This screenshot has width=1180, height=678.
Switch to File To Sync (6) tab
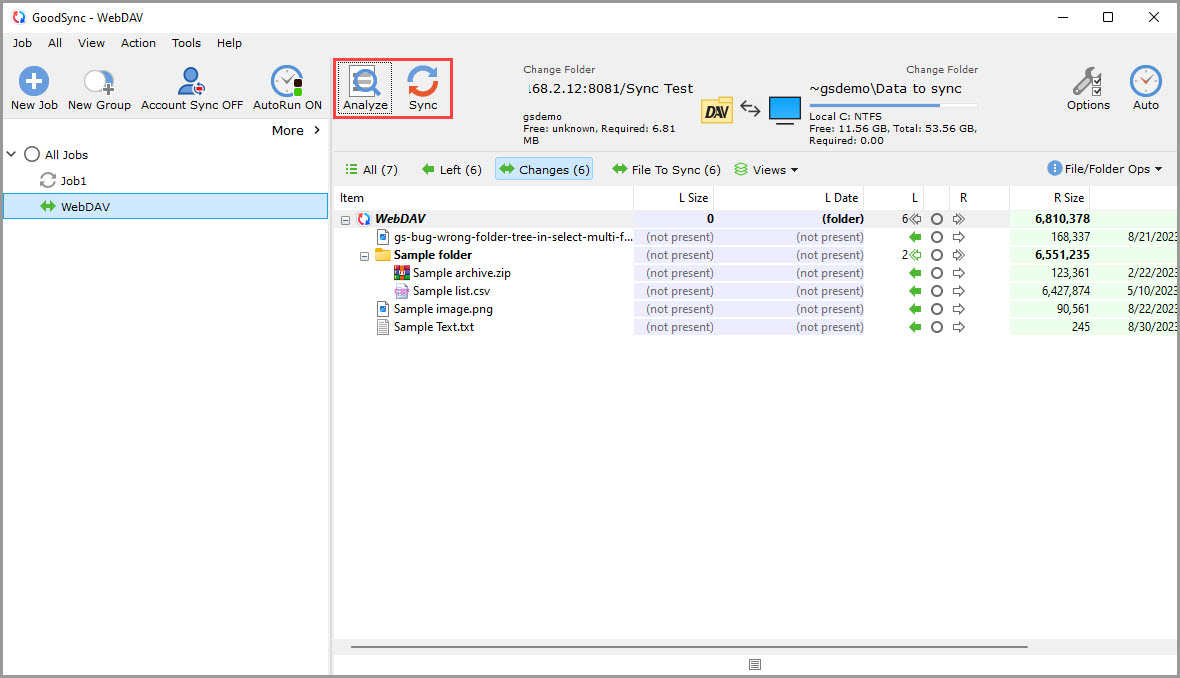[667, 169]
